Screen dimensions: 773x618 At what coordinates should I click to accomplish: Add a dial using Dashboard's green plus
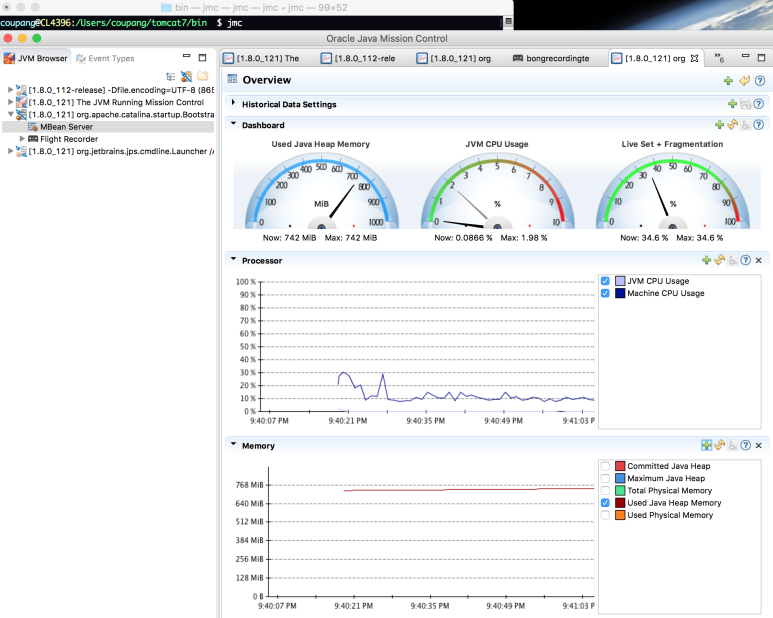pyautogui.click(x=719, y=125)
